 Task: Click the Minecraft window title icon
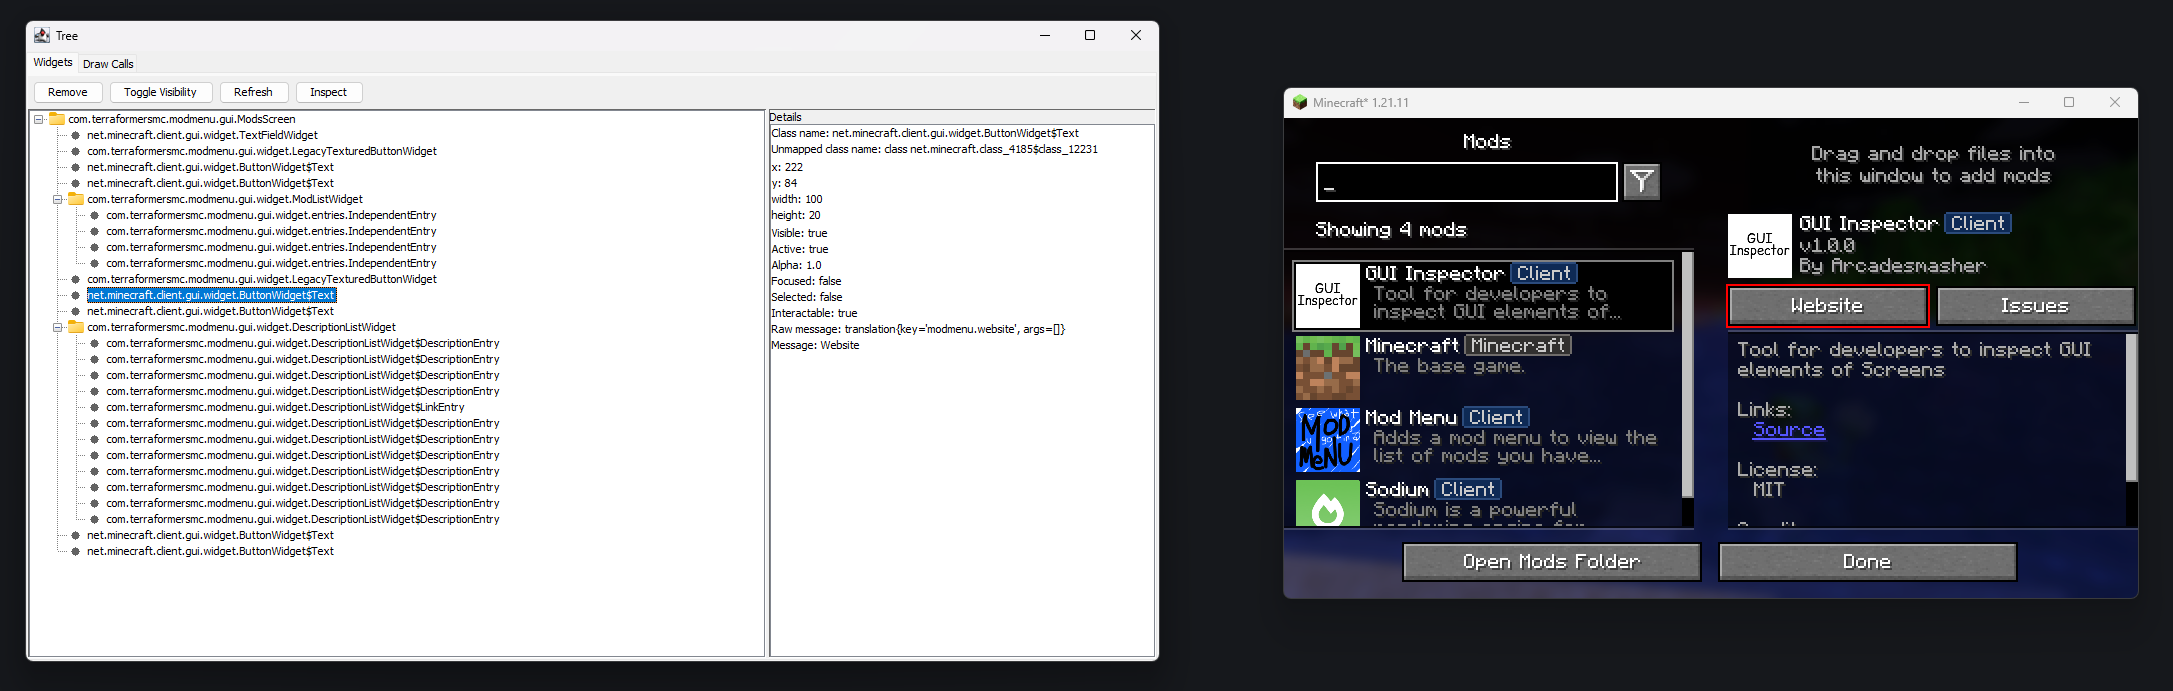[1300, 102]
